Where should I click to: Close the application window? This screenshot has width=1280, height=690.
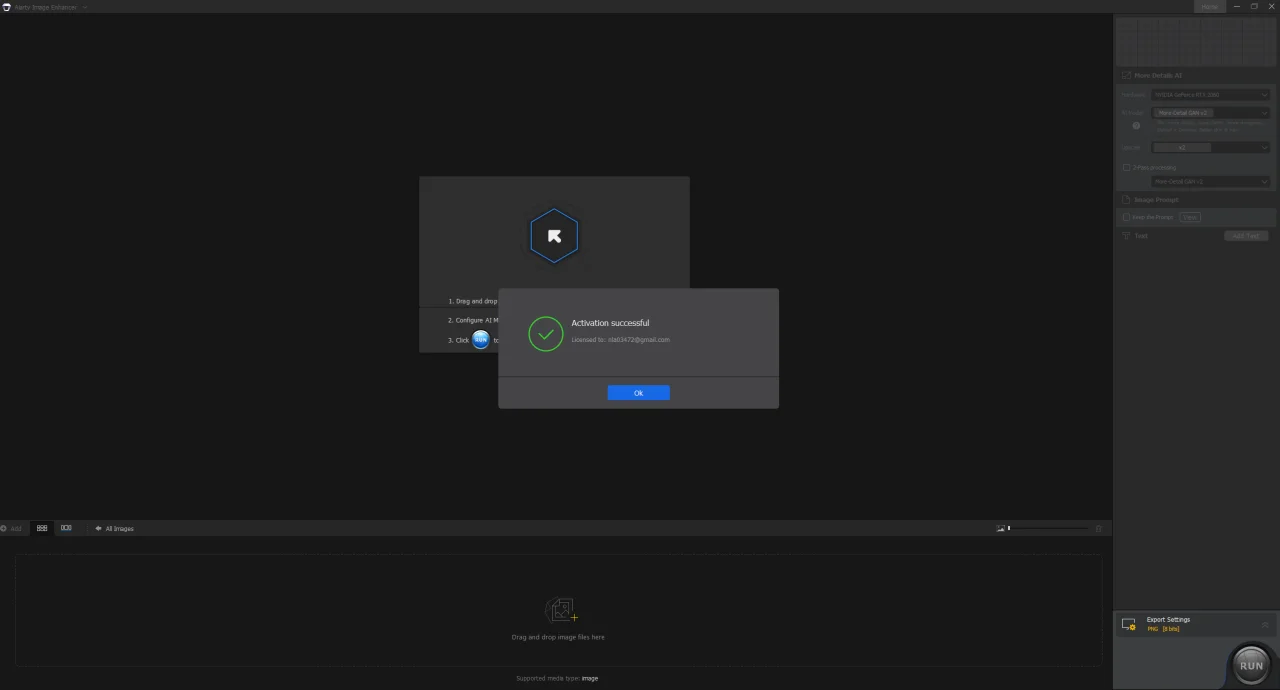[1271, 6]
